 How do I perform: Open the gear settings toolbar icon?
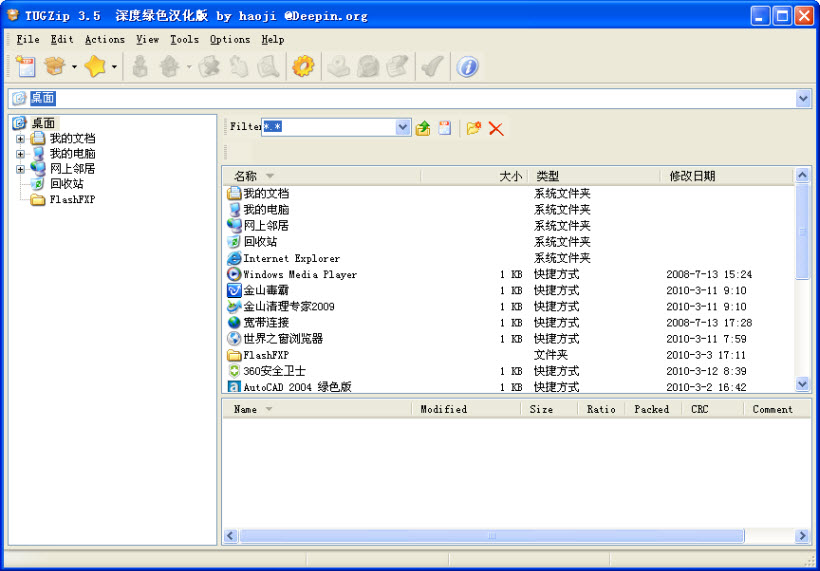303,67
